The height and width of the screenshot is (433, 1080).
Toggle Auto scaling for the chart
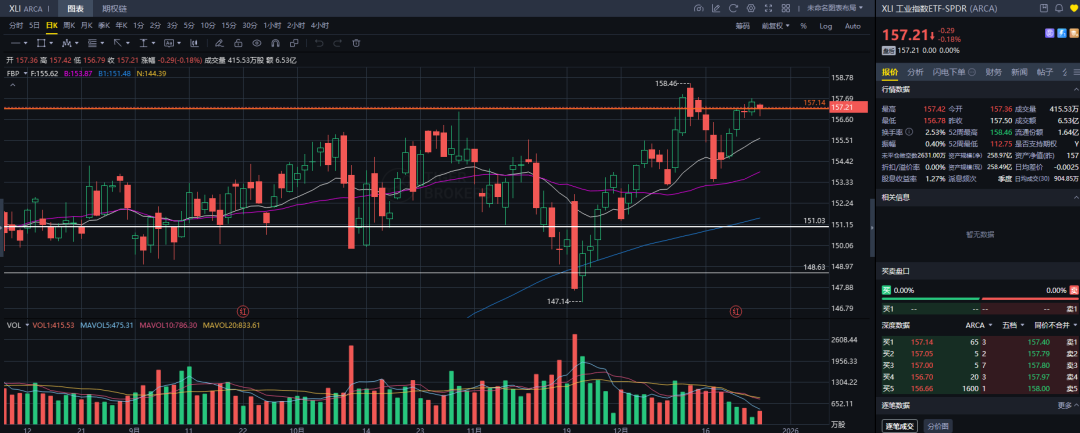click(x=851, y=25)
